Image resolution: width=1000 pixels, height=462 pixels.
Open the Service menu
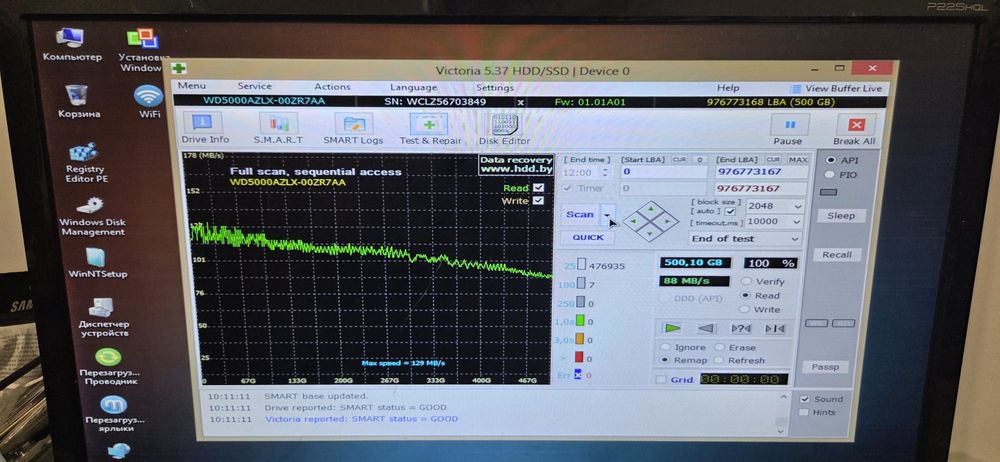pos(254,86)
